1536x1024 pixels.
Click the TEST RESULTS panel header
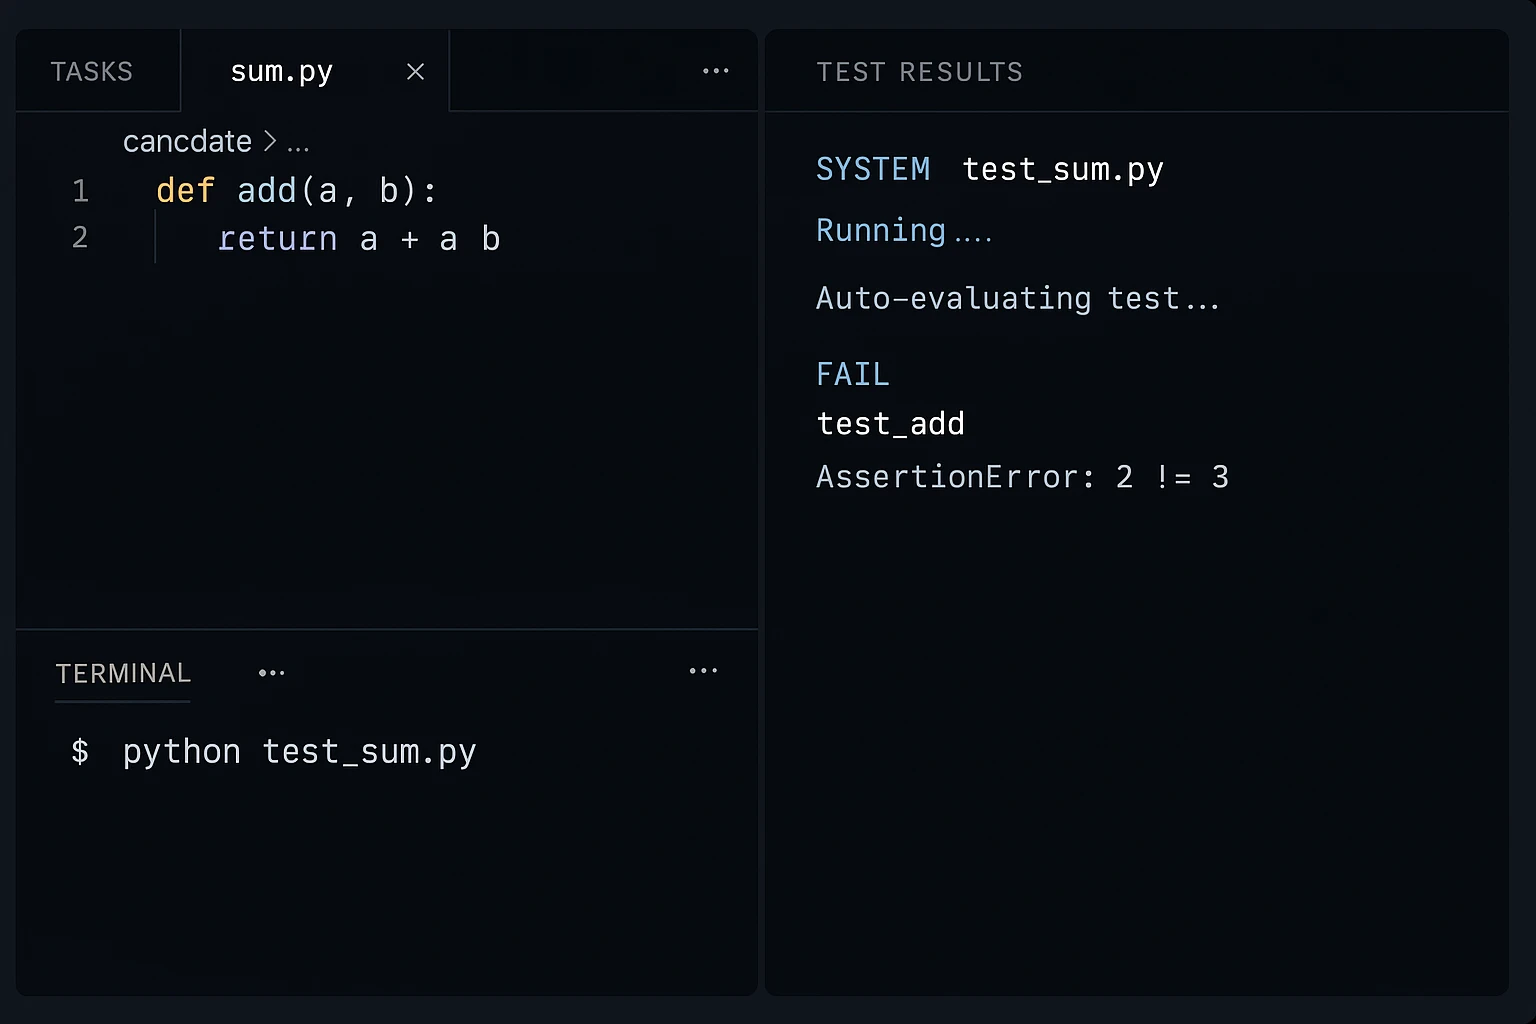[x=919, y=72]
